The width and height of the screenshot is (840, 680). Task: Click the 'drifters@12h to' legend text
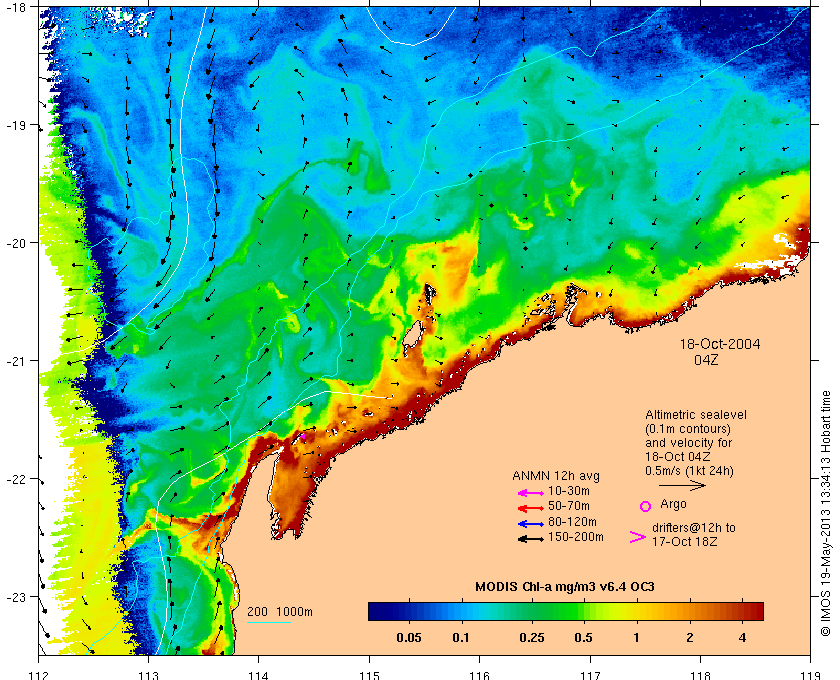(x=694, y=528)
